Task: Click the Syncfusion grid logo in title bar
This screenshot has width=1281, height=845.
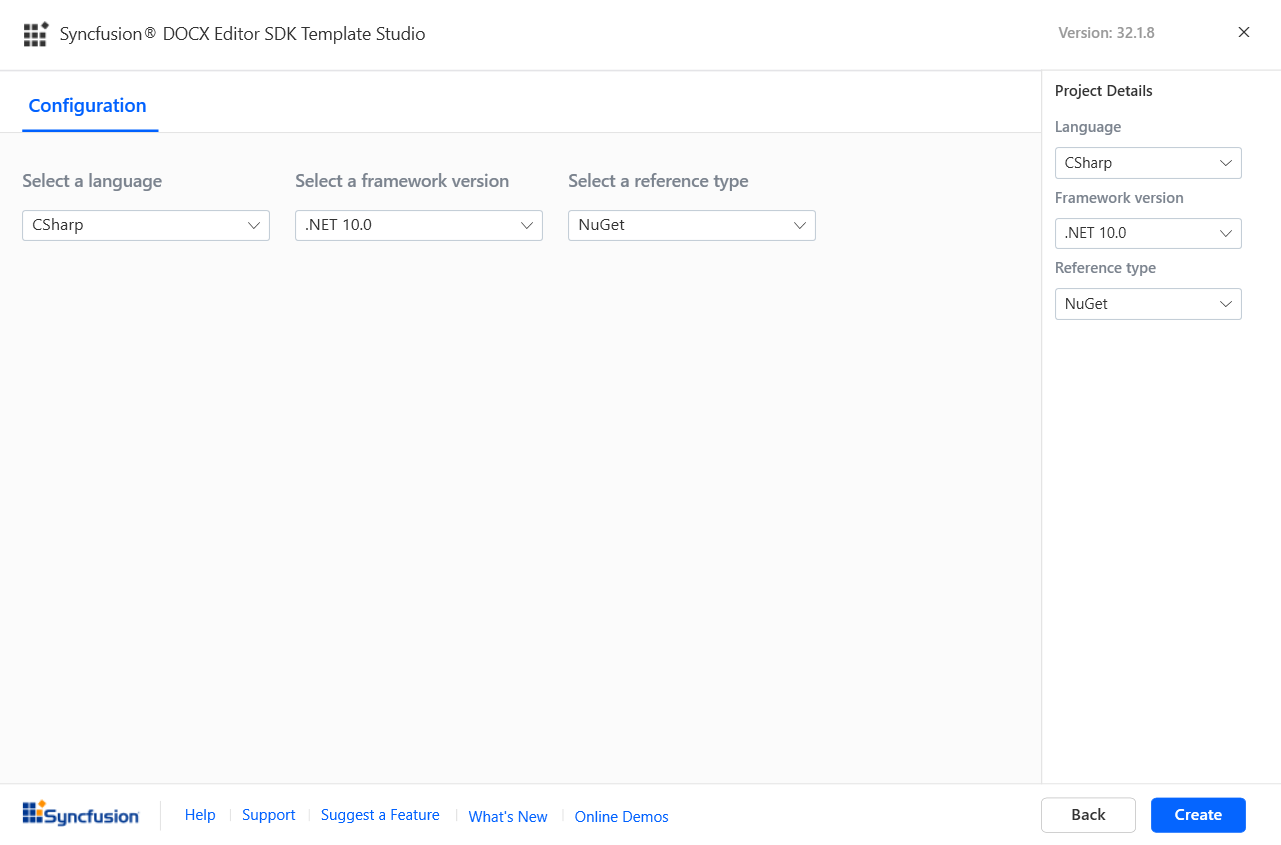Action: (x=36, y=34)
